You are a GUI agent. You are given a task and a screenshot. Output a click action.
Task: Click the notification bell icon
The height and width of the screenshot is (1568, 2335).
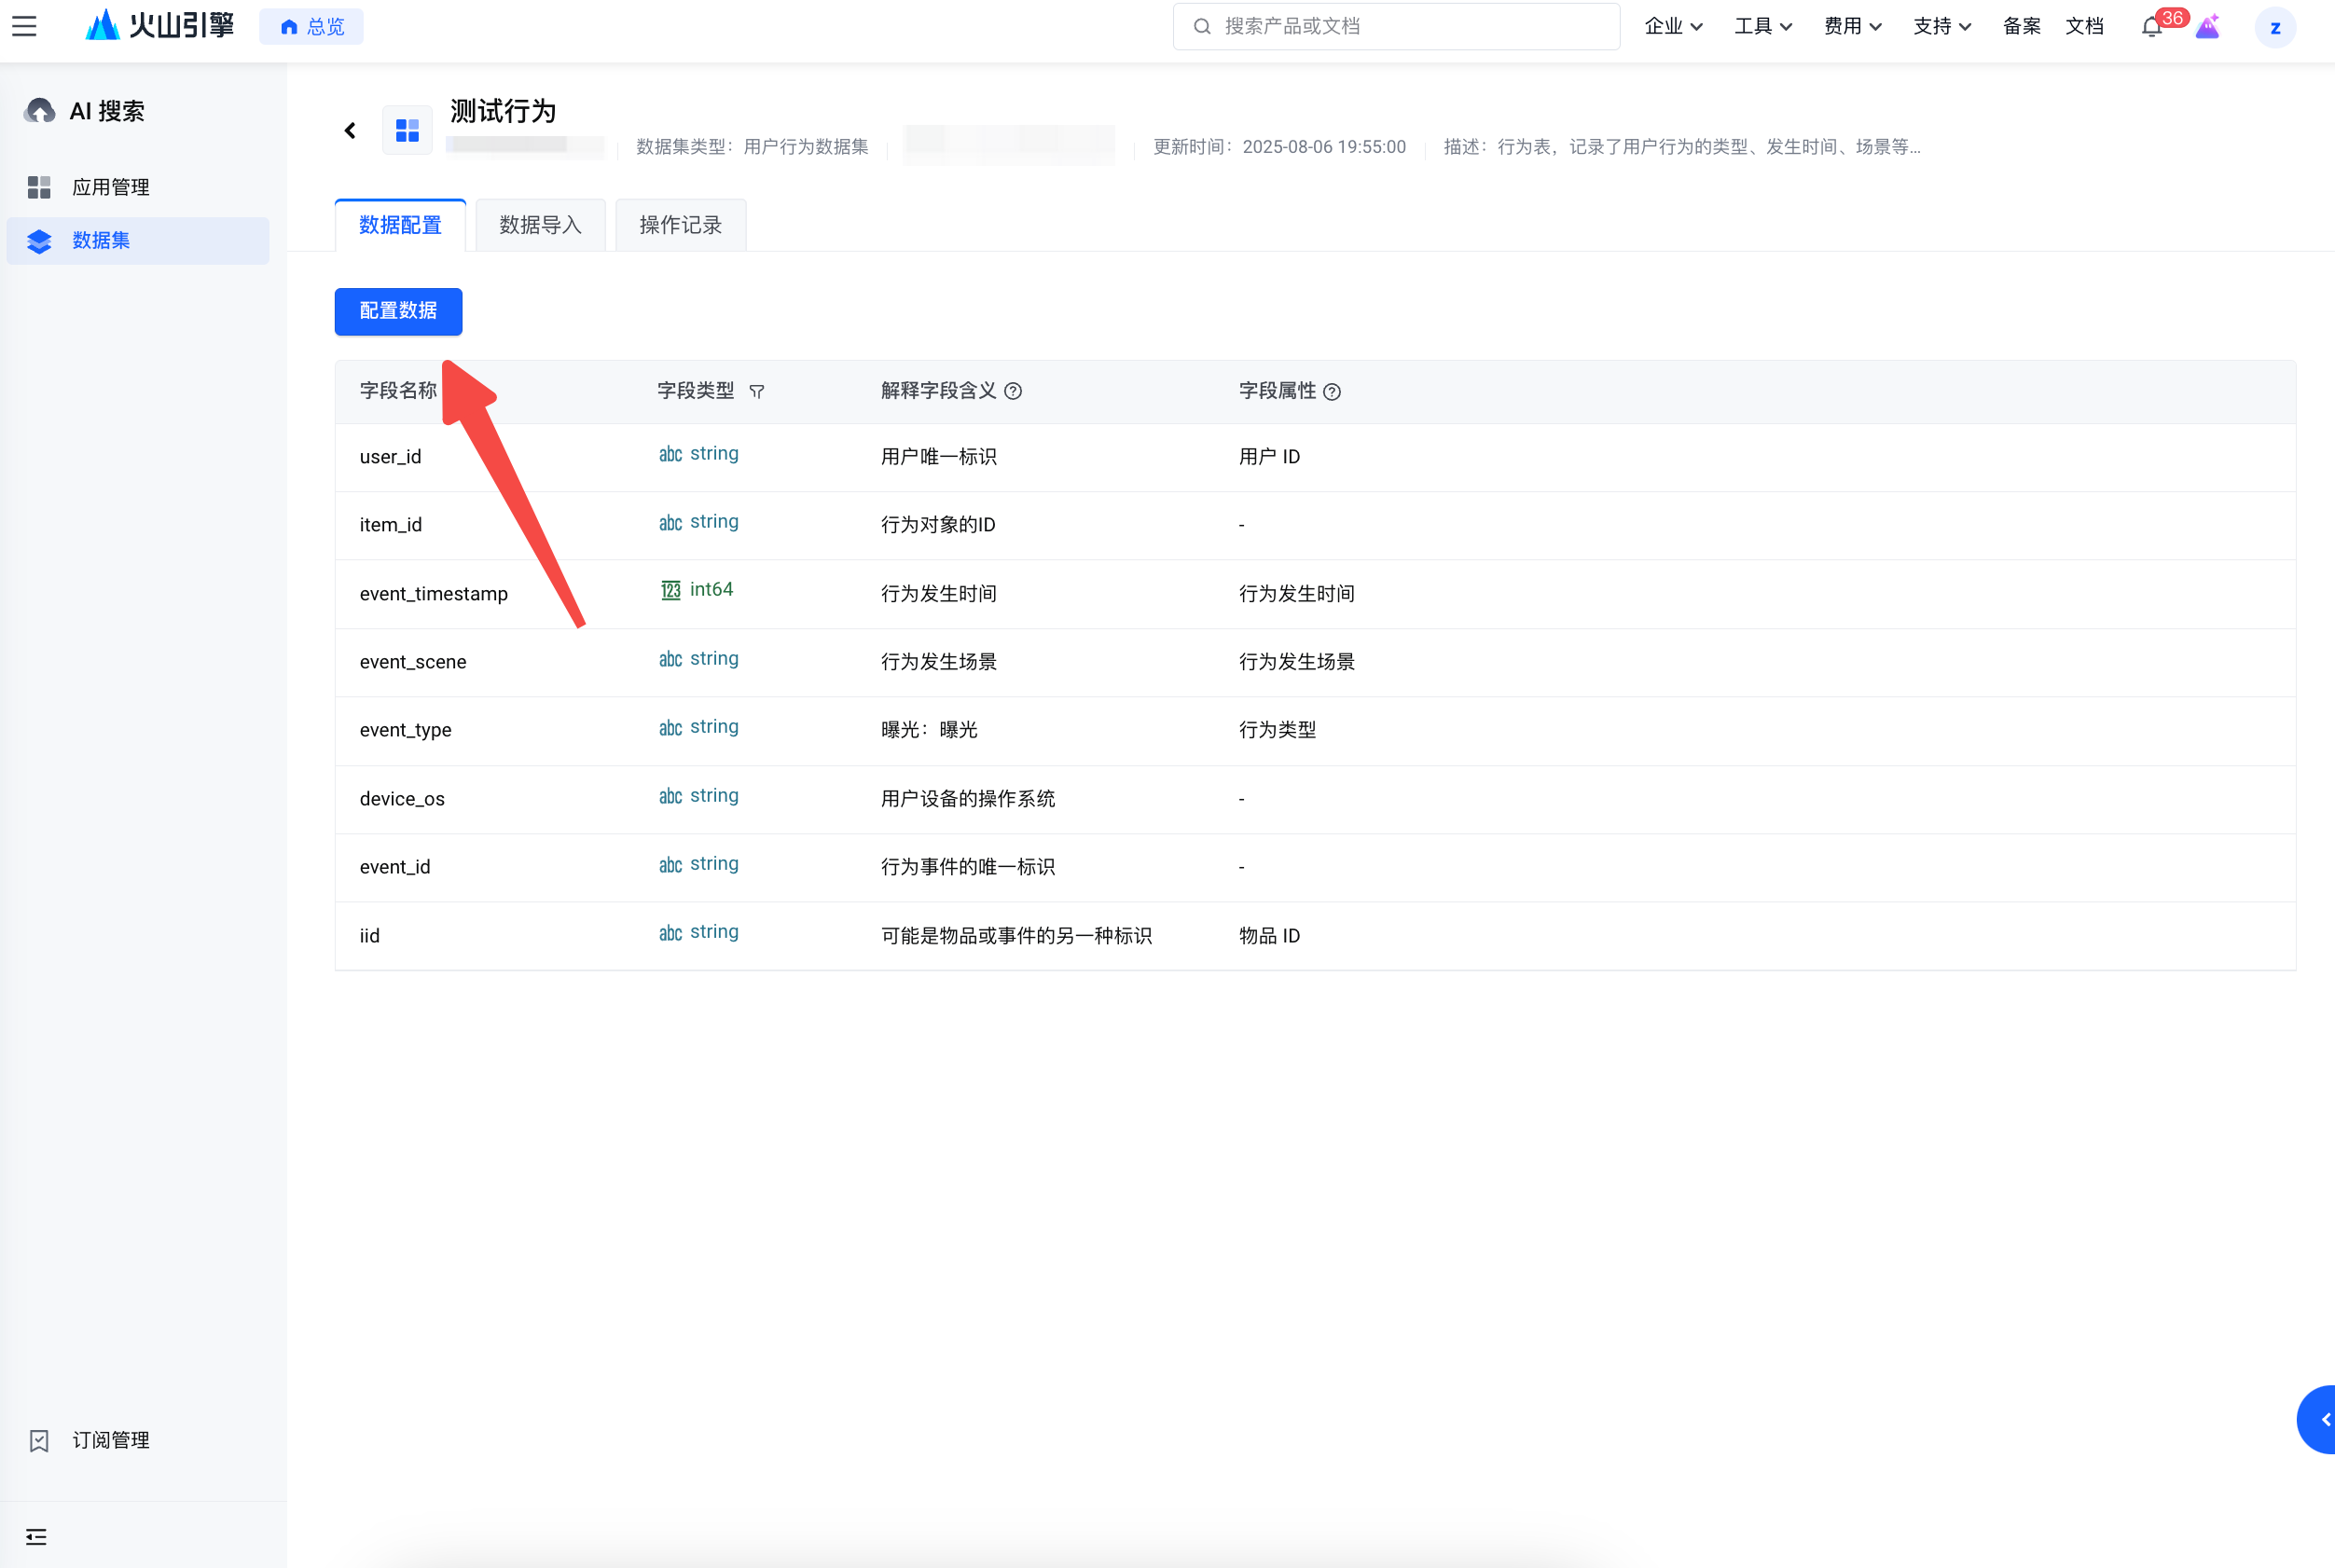click(x=2152, y=27)
